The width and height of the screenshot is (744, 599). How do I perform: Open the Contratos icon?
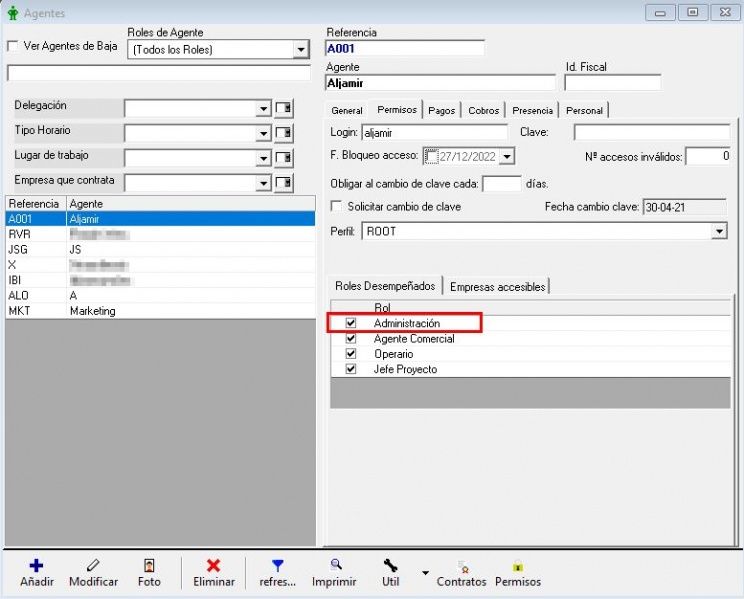coord(461,566)
